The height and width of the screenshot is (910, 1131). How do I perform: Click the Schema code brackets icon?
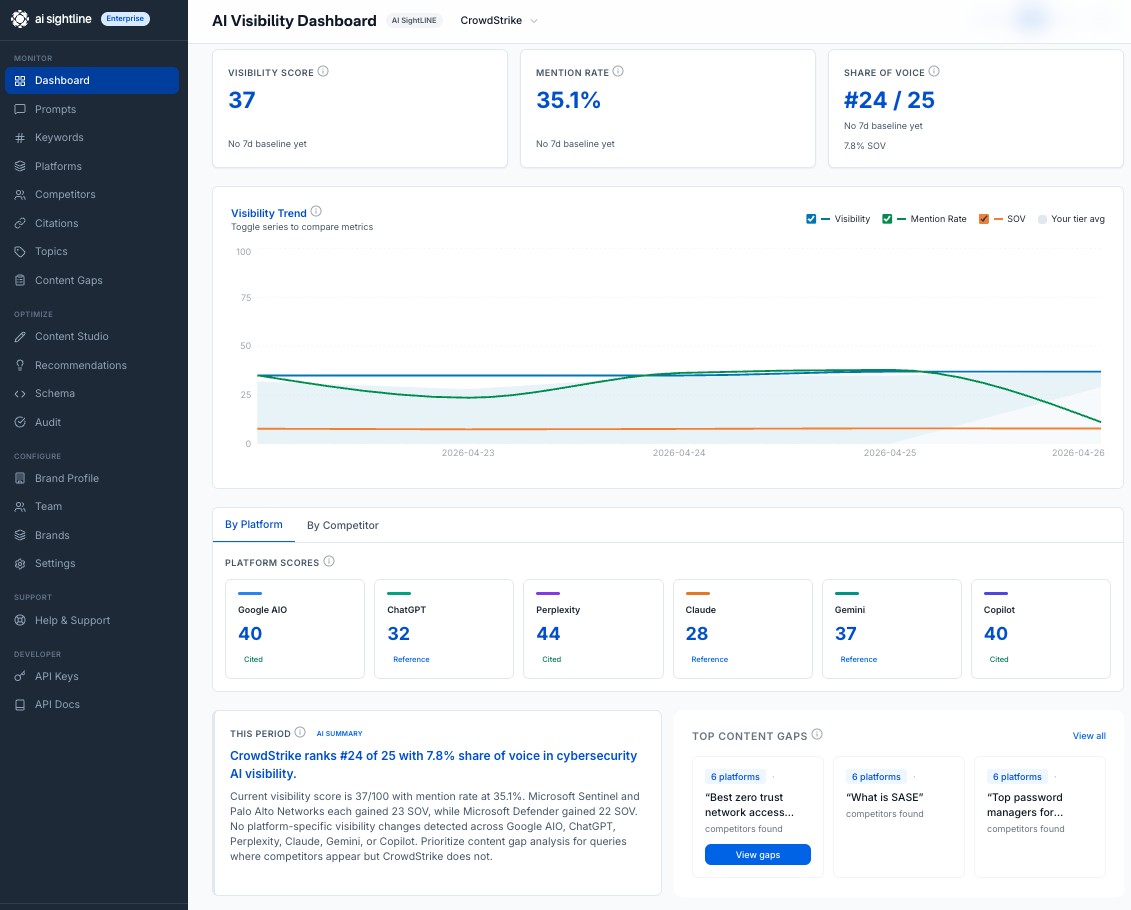[20, 394]
